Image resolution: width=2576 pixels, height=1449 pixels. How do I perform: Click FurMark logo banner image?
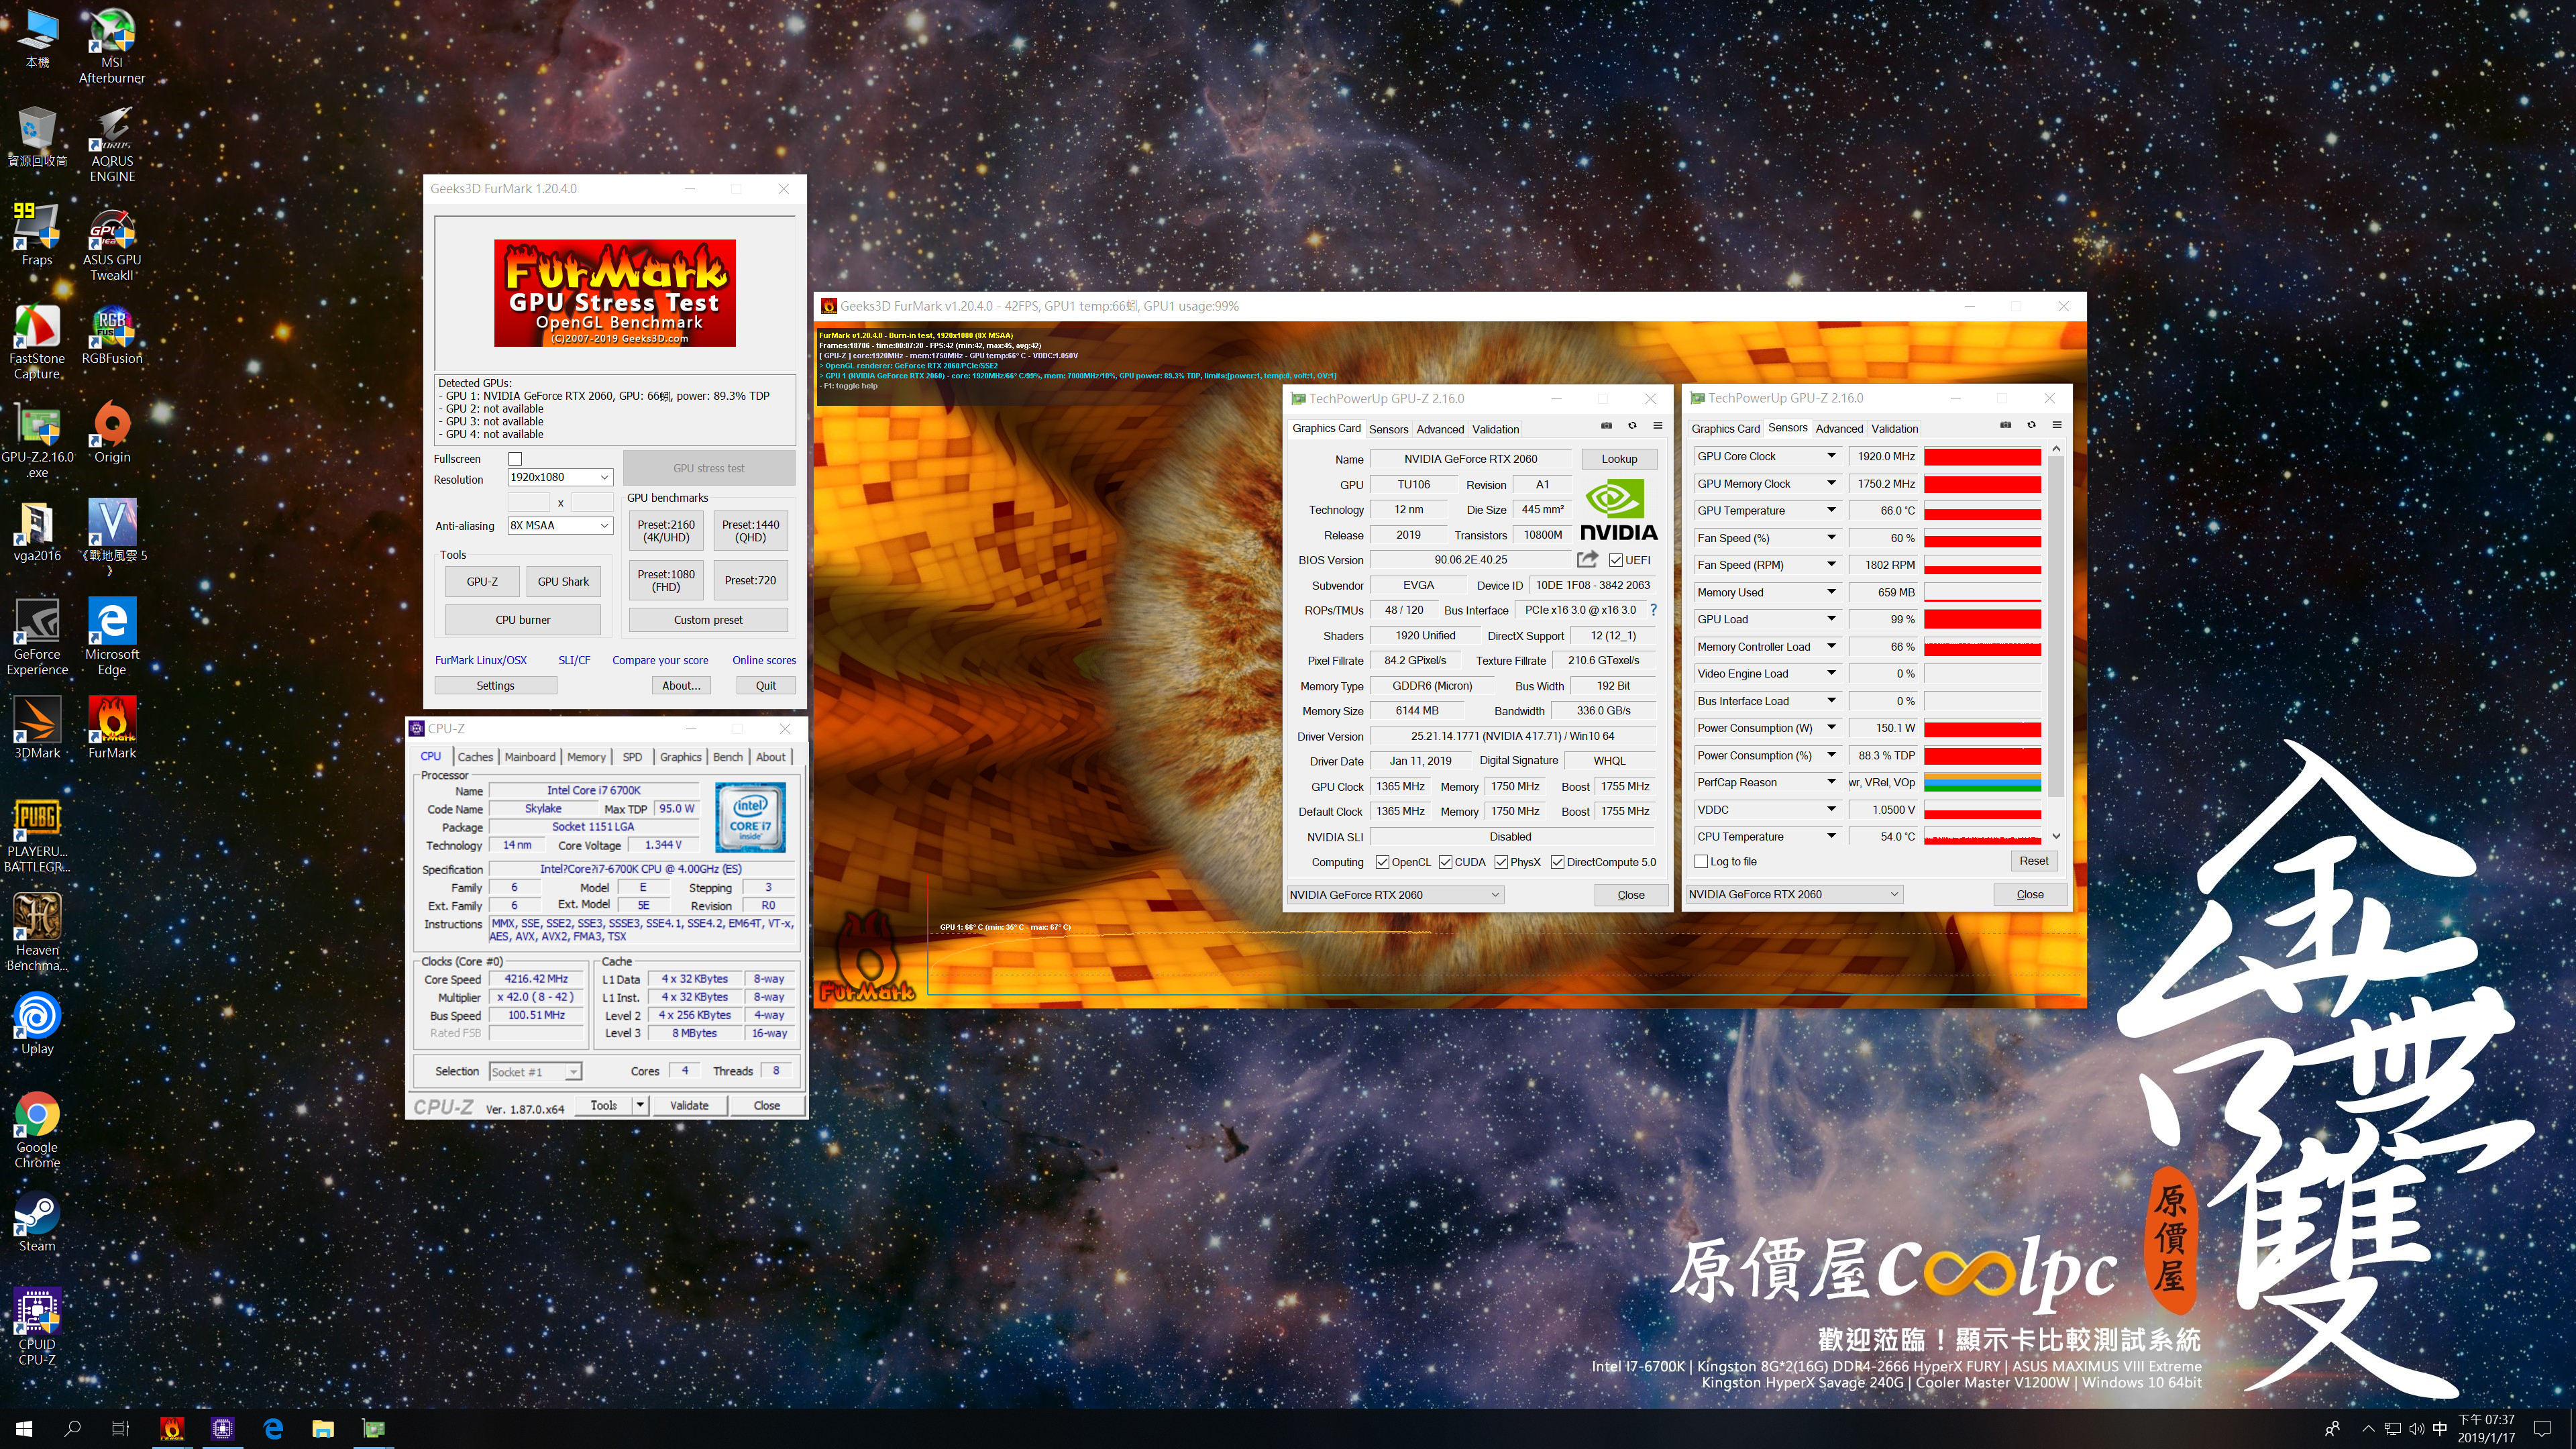[x=615, y=293]
